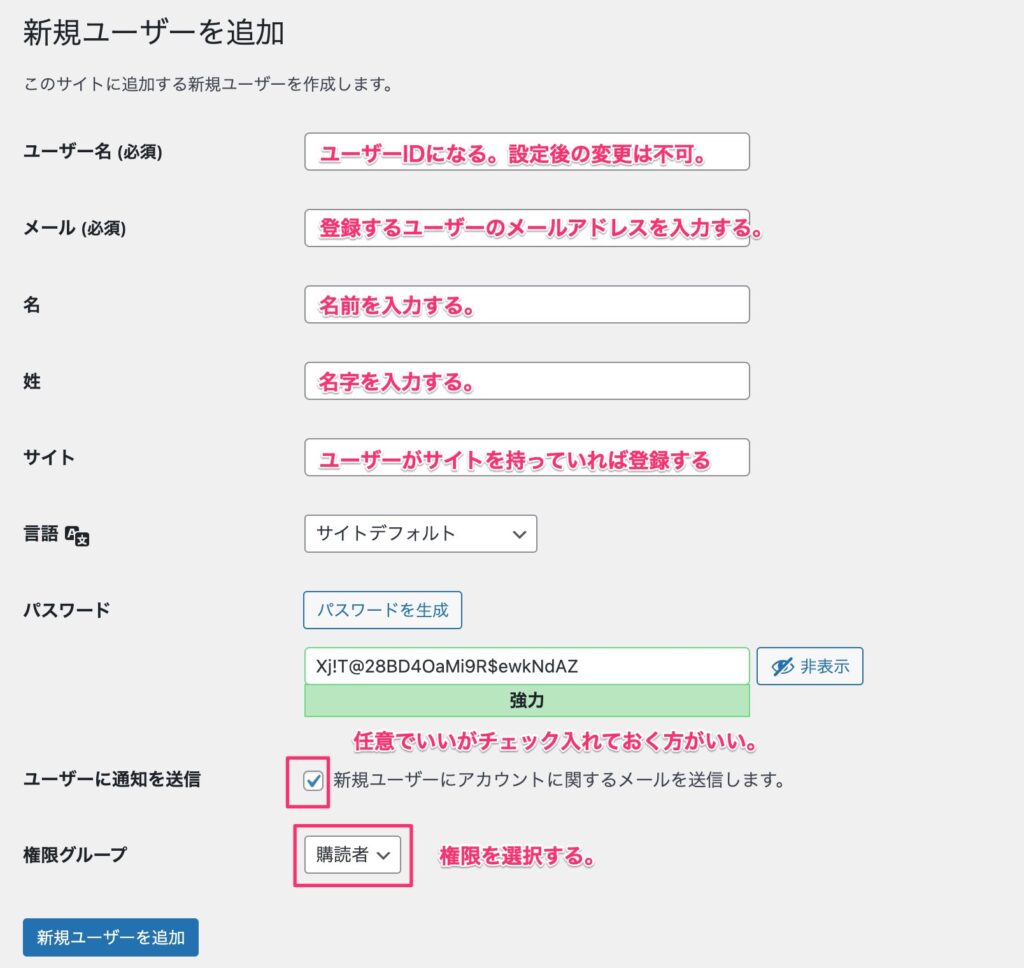The height and width of the screenshot is (968, 1024).
Task: Click the ユーザー名 (必須) field label
Action: point(93,152)
